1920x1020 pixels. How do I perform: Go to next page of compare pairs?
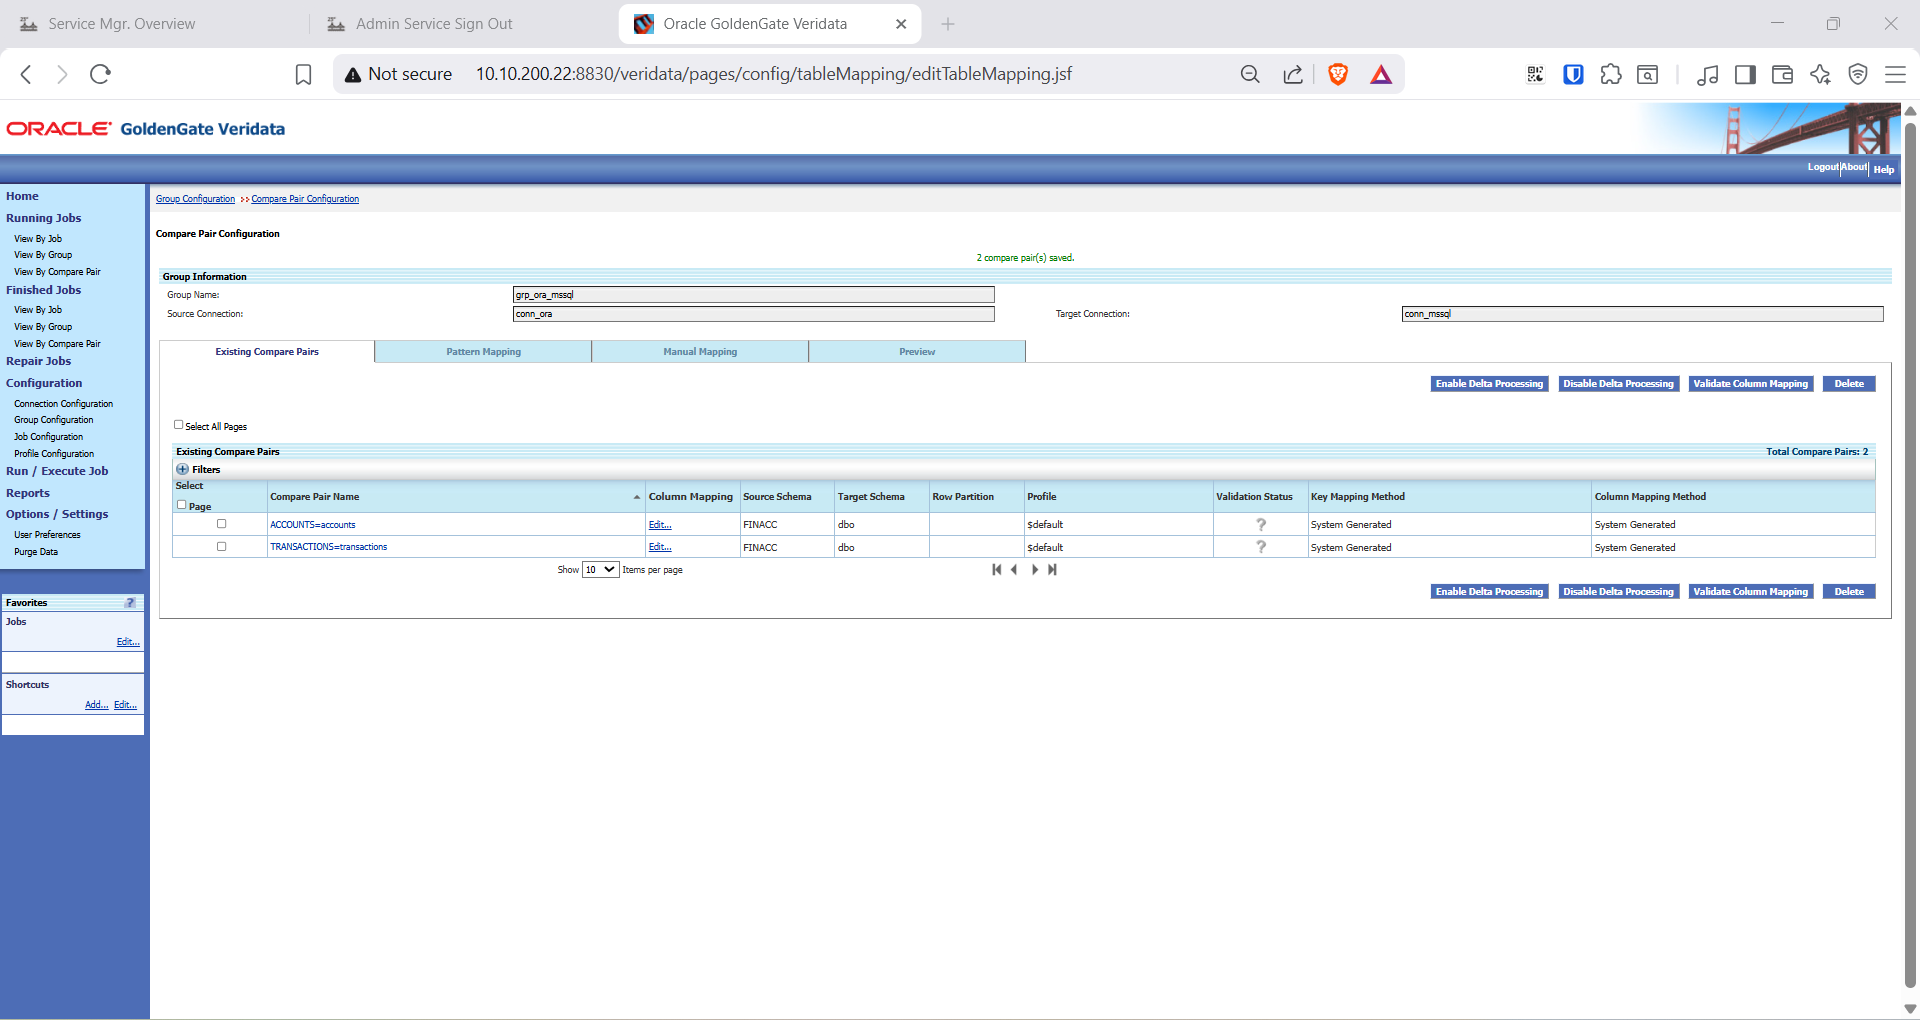[x=1034, y=570]
